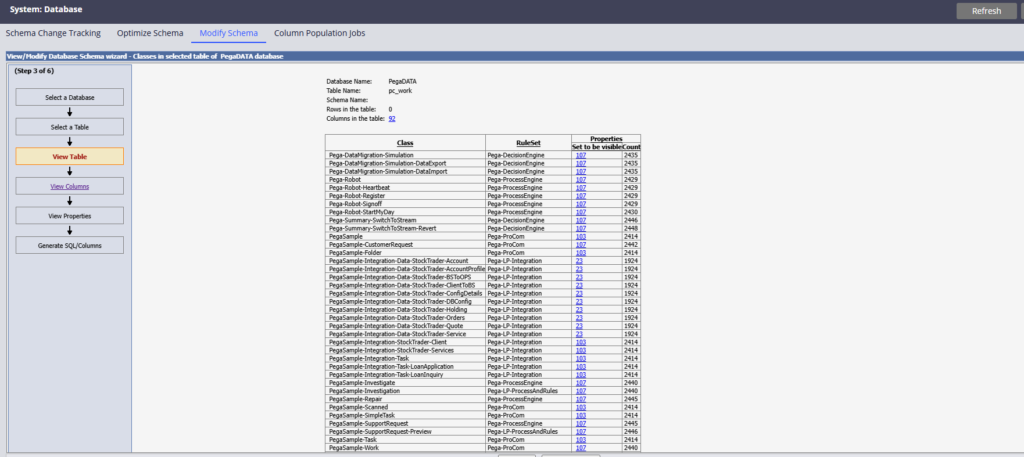Image resolution: width=1024 pixels, height=457 pixels.
Task: Open the Optimize Schema tab
Action: point(150,33)
